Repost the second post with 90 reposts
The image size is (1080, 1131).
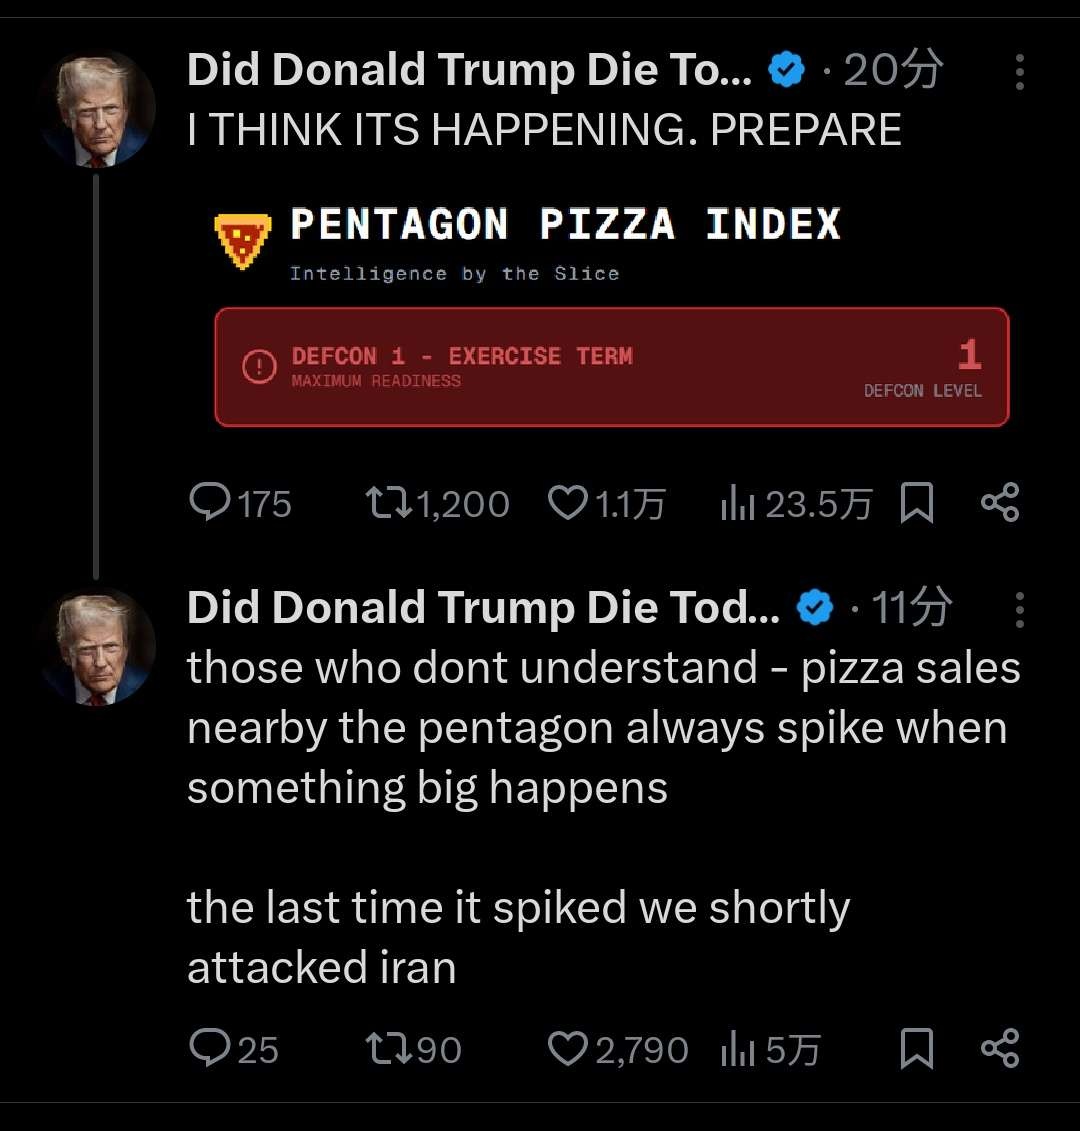388,1048
